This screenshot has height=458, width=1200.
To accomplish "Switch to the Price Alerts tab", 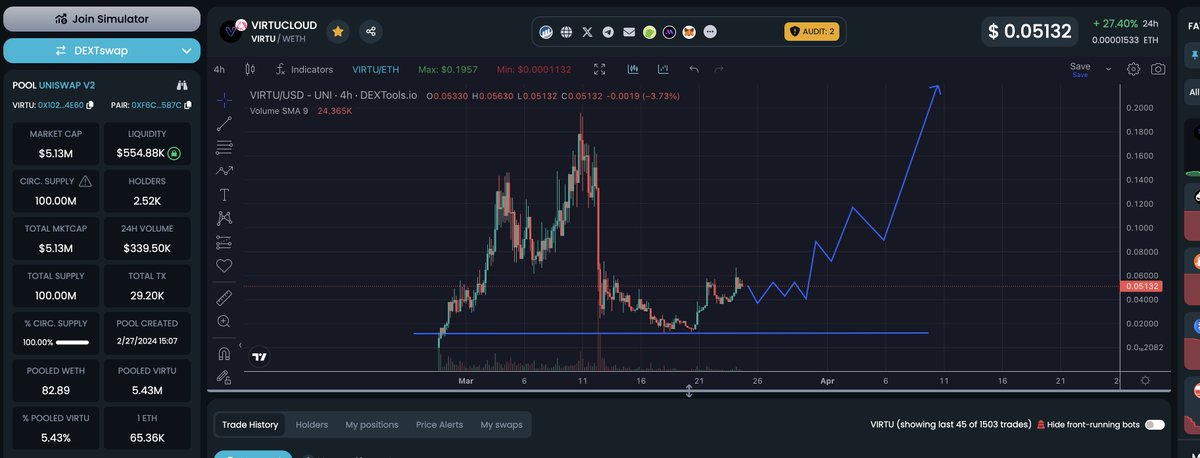I will (x=439, y=425).
